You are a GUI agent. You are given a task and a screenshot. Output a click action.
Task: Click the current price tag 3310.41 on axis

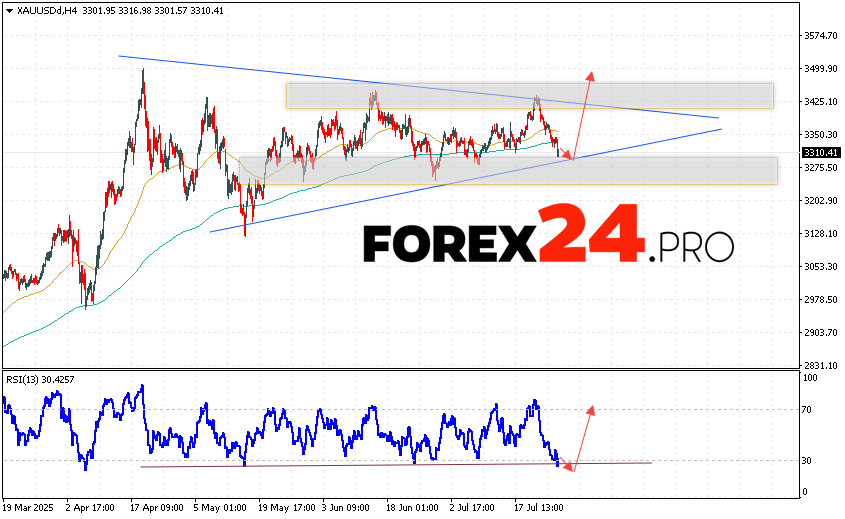click(821, 153)
